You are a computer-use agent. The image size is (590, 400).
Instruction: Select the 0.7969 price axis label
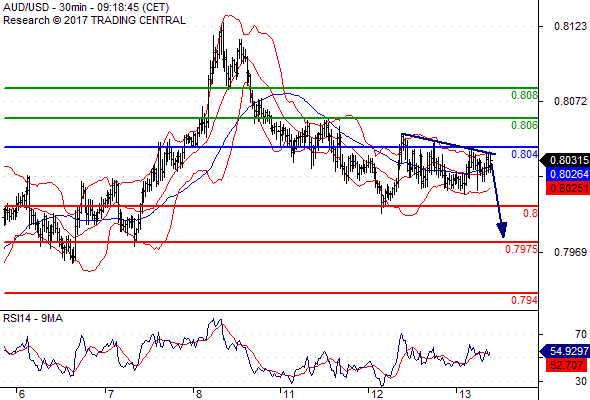click(x=570, y=252)
